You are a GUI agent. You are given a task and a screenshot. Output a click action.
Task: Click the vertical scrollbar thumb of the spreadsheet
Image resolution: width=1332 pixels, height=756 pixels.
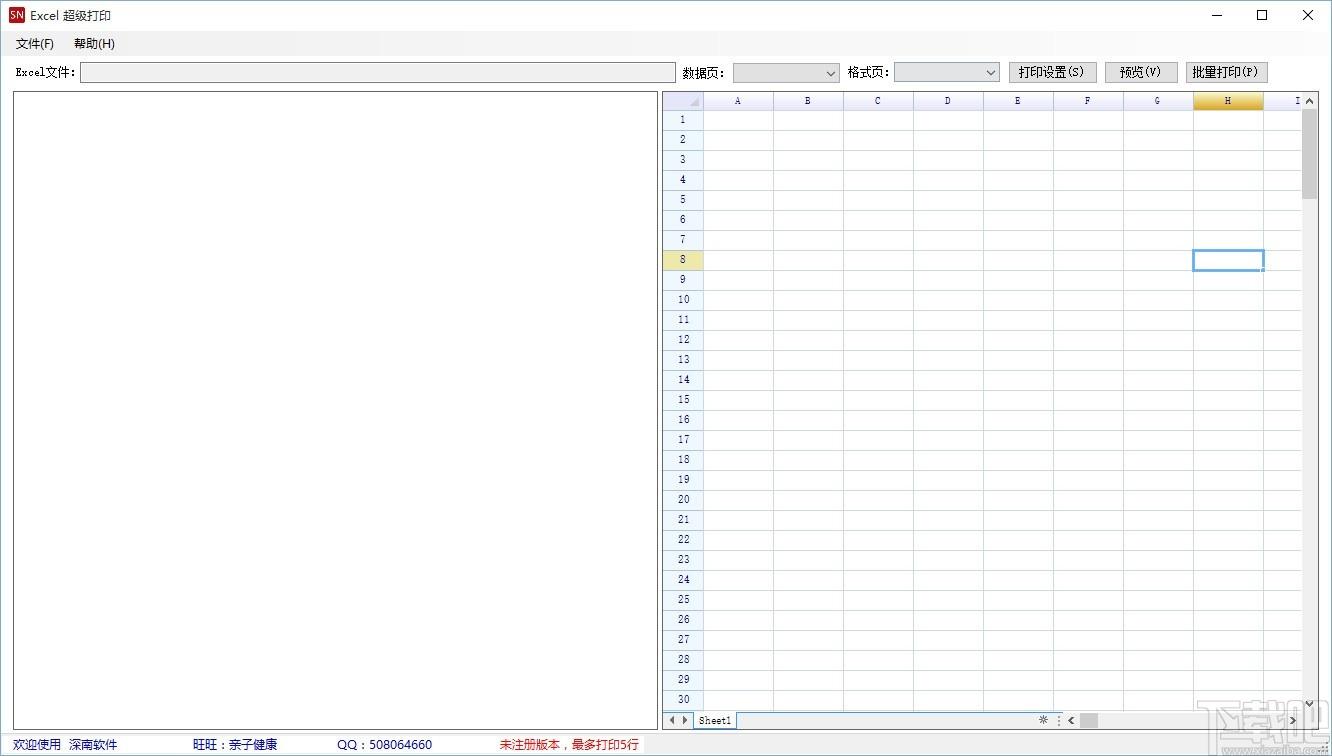(x=1310, y=154)
